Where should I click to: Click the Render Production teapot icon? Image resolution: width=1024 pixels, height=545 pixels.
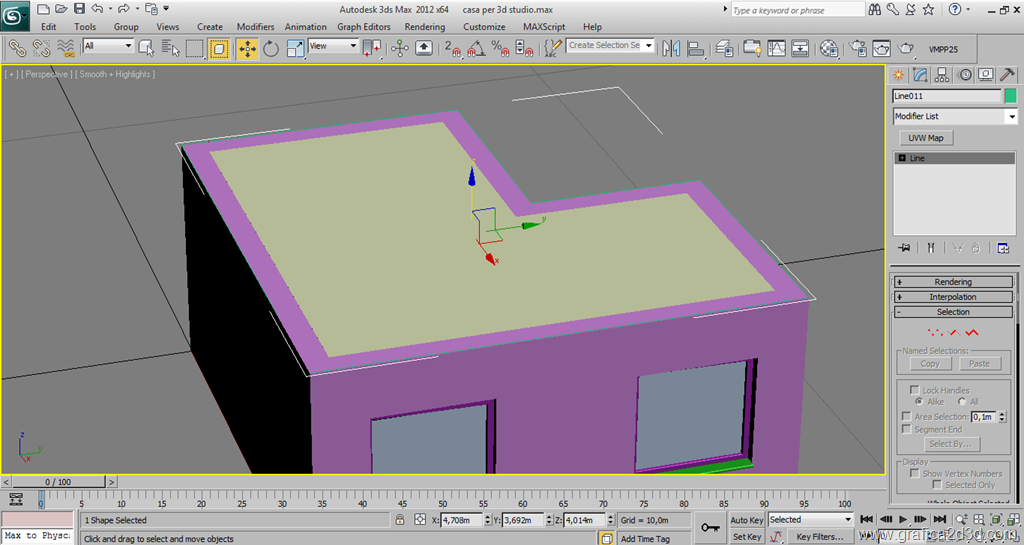(905, 48)
